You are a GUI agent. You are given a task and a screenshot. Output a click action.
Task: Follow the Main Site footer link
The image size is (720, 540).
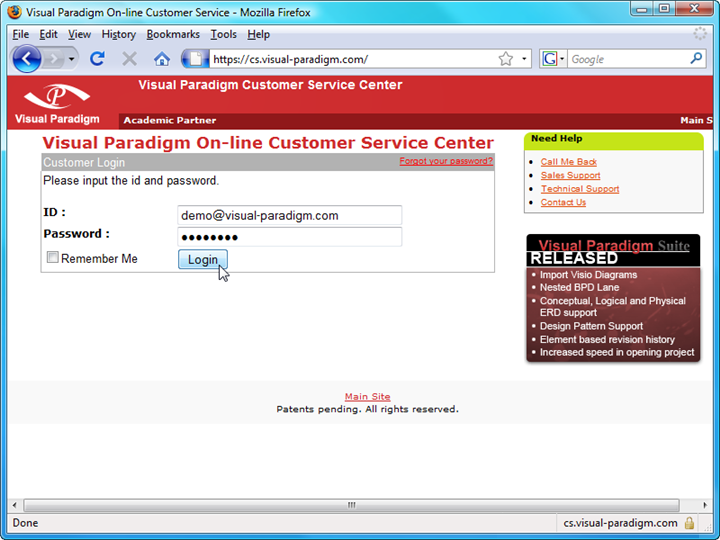pyautogui.click(x=367, y=396)
